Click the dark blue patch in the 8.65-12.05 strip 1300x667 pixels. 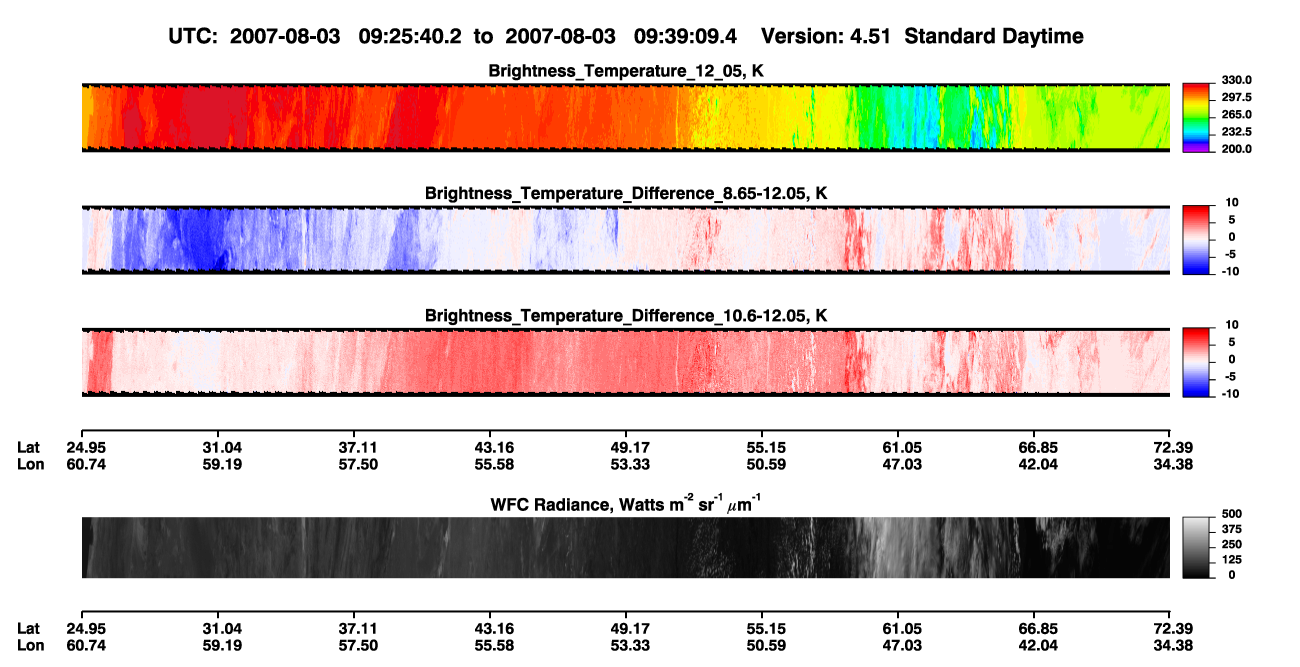(x=205, y=240)
